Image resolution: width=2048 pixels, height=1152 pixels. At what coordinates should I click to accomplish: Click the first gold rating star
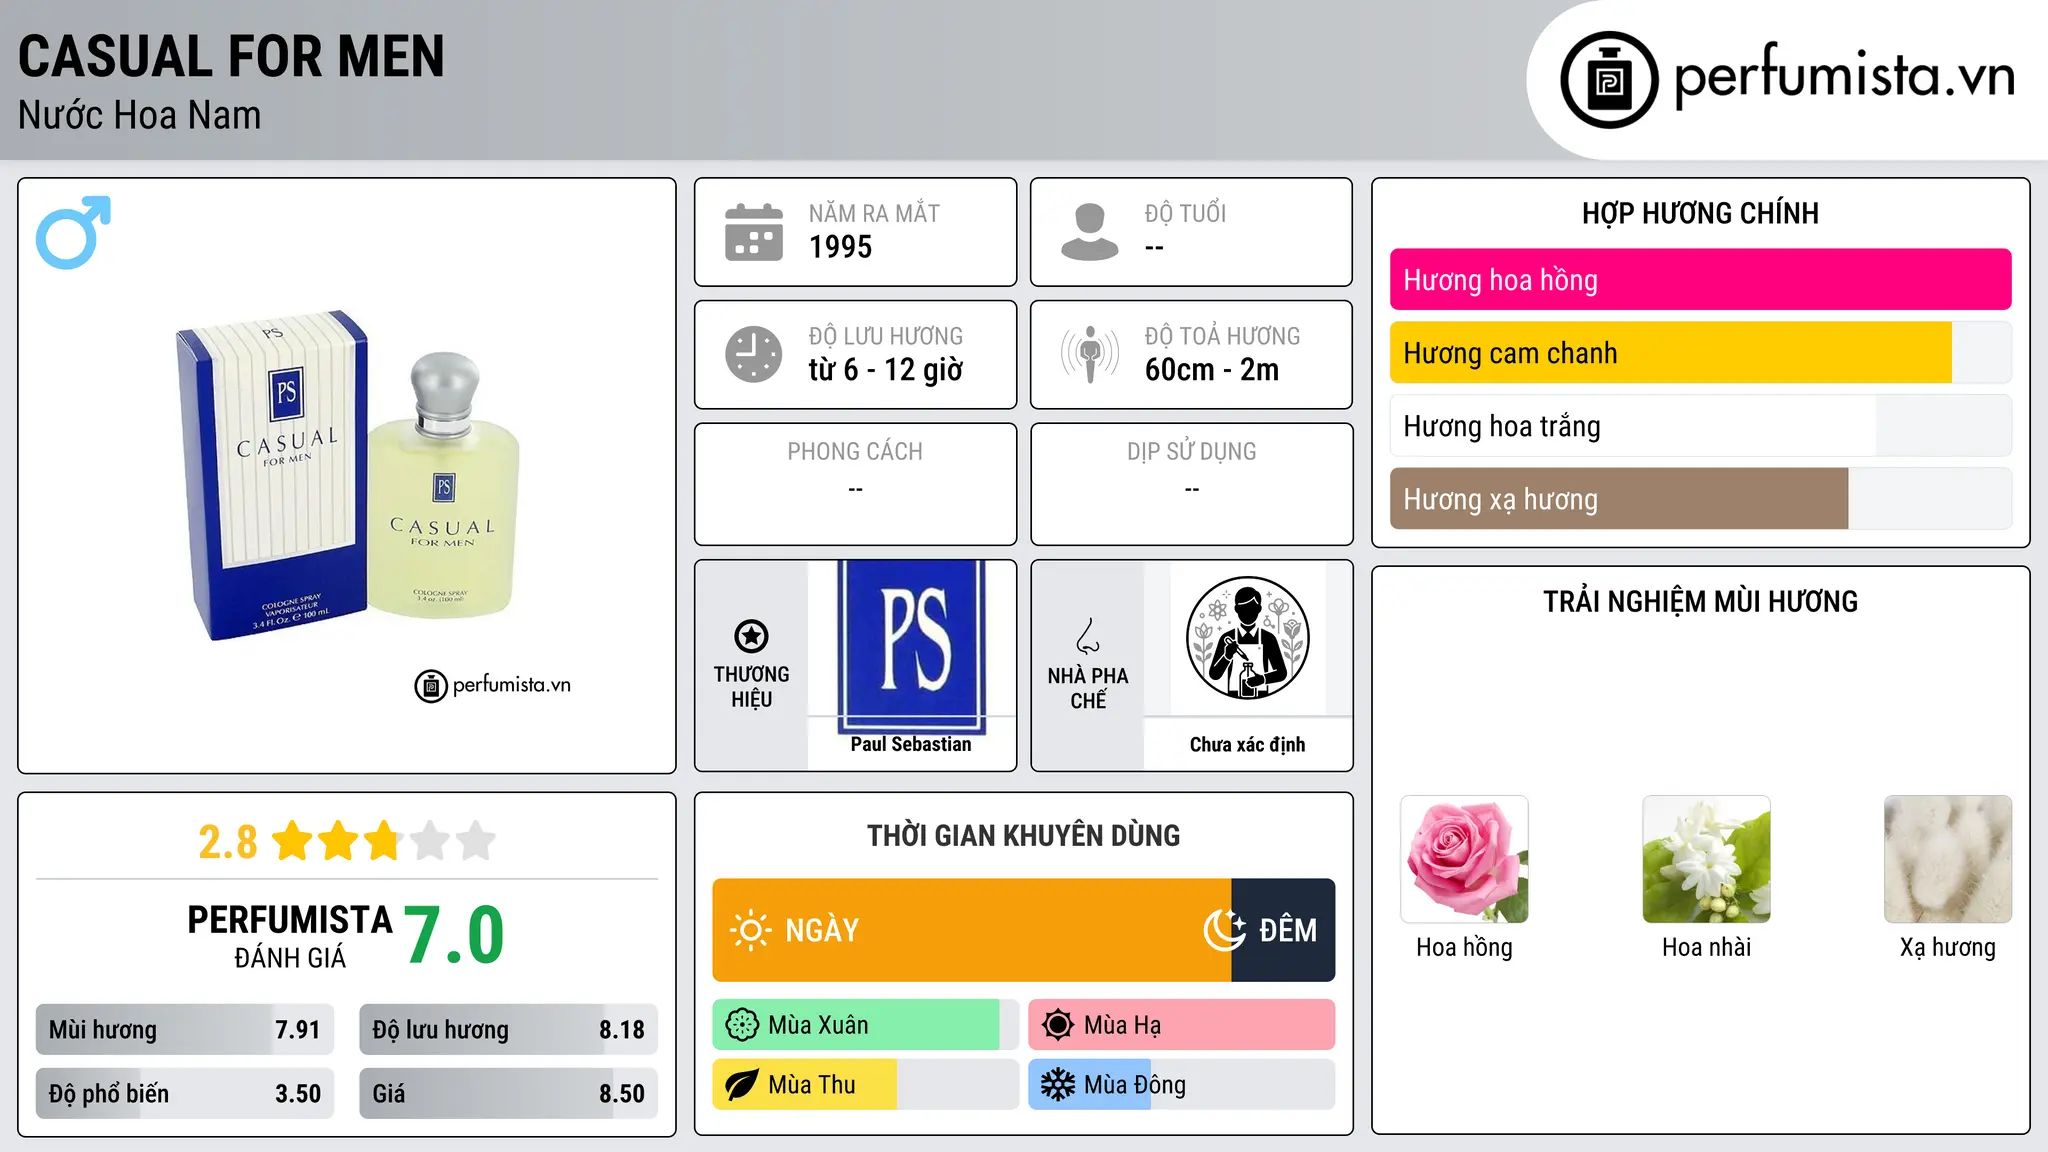(x=293, y=841)
